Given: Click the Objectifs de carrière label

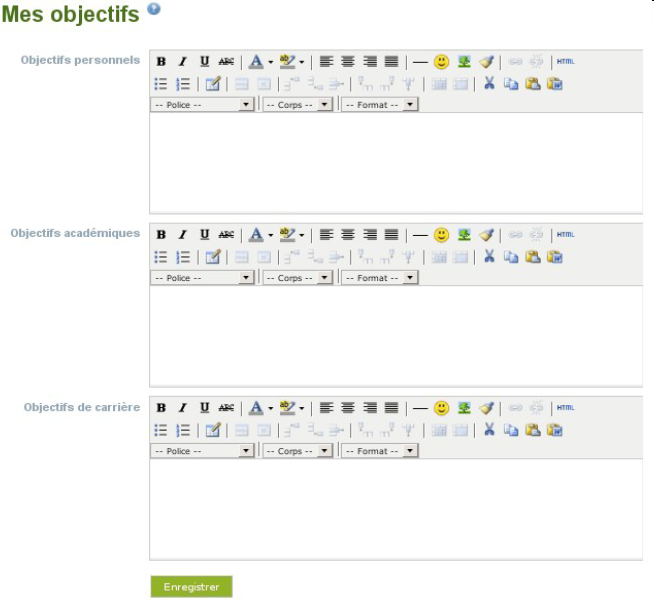Looking at the screenshot, I should 82,407.
